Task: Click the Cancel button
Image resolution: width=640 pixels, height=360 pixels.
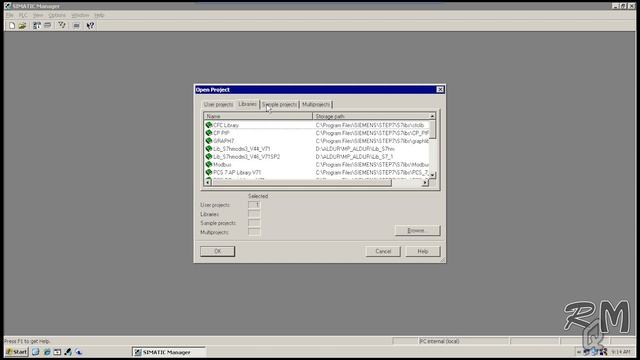Action: (x=383, y=251)
